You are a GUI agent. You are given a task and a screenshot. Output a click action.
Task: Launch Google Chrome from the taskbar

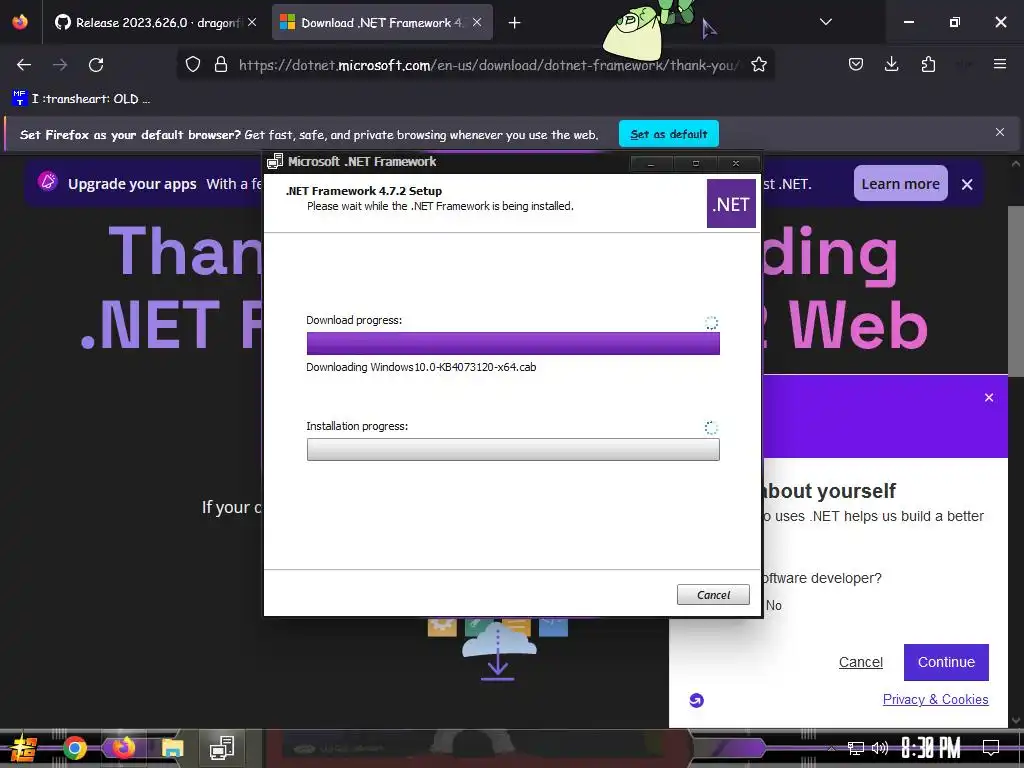[x=74, y=748]
